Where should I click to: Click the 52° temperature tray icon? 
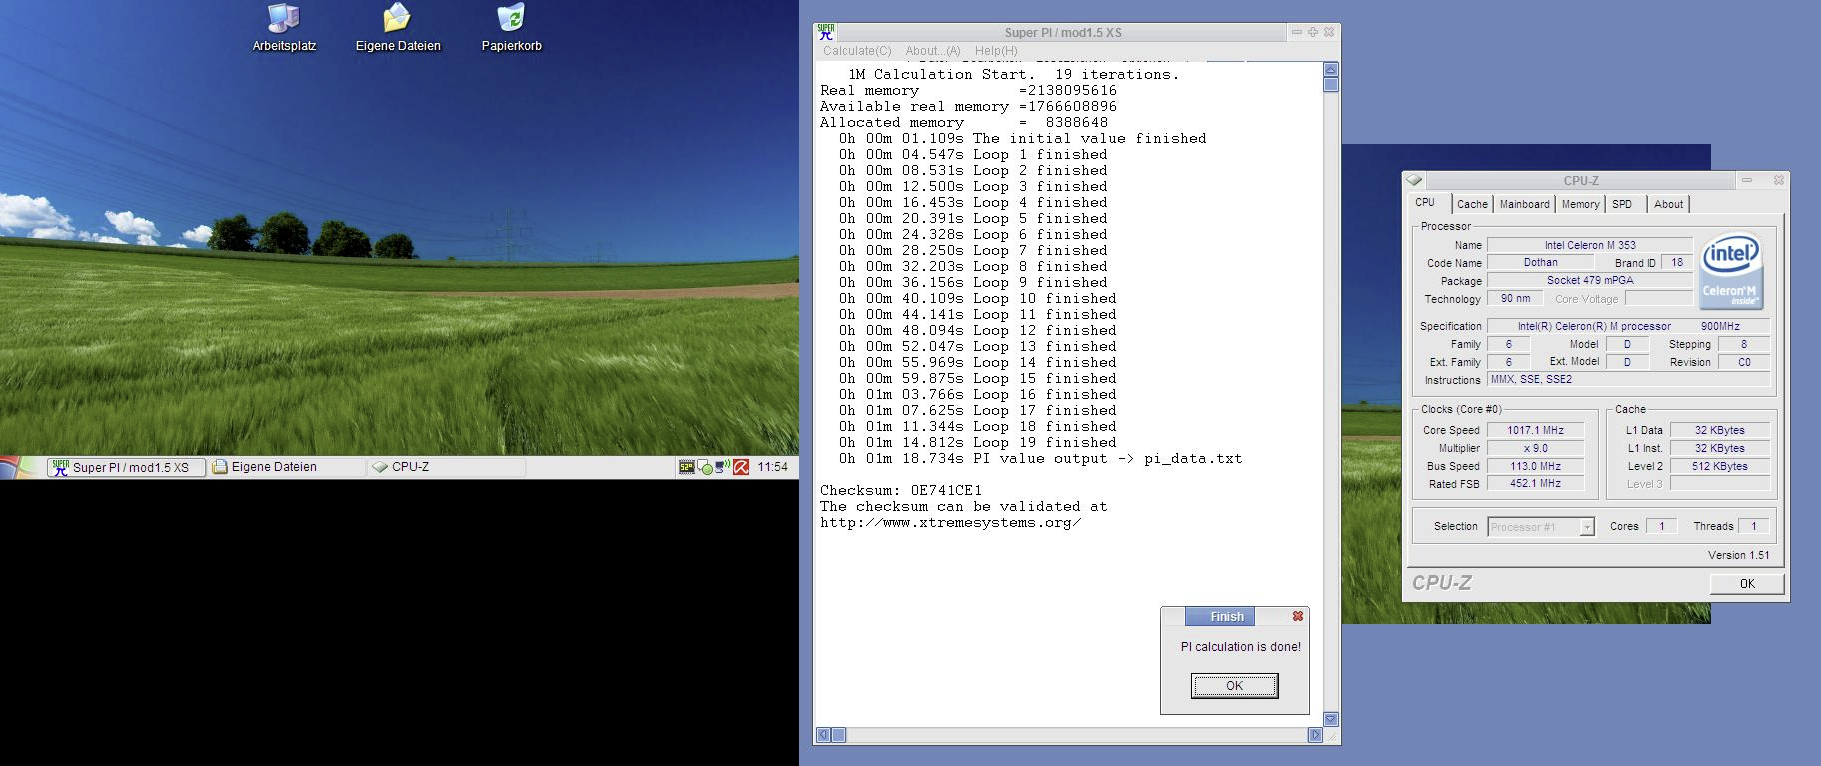tap(686, 467)
